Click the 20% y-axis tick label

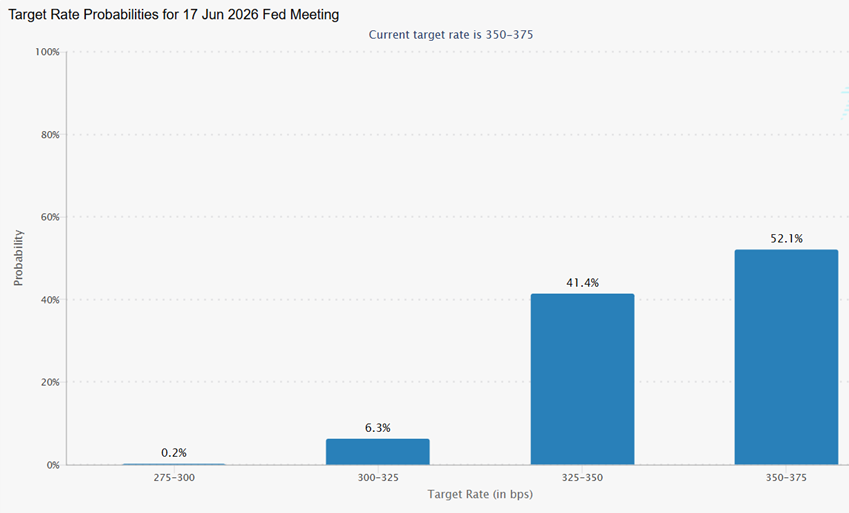49,382
